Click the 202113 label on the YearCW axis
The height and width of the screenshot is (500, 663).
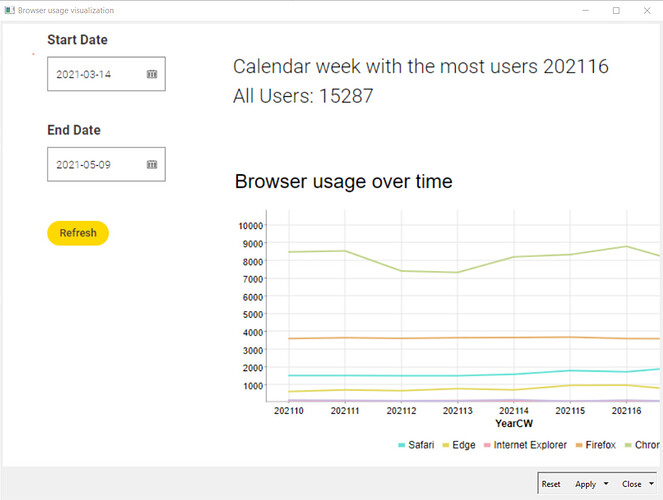(458, 410)
